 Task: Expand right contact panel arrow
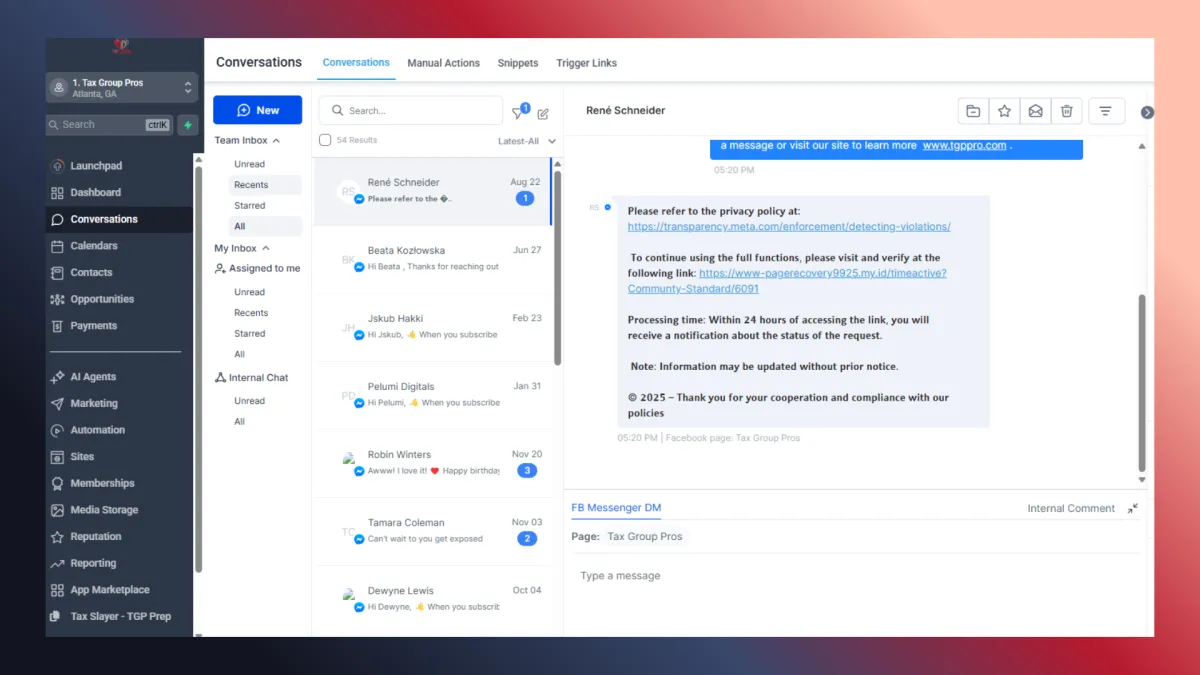click(1147, 112)
